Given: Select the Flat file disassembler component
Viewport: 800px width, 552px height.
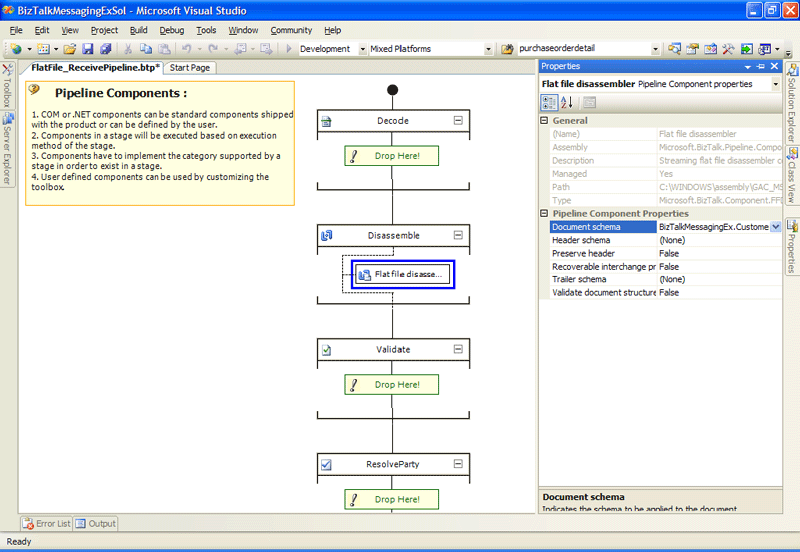Looking at the screenshot, I should click(403, 274).
